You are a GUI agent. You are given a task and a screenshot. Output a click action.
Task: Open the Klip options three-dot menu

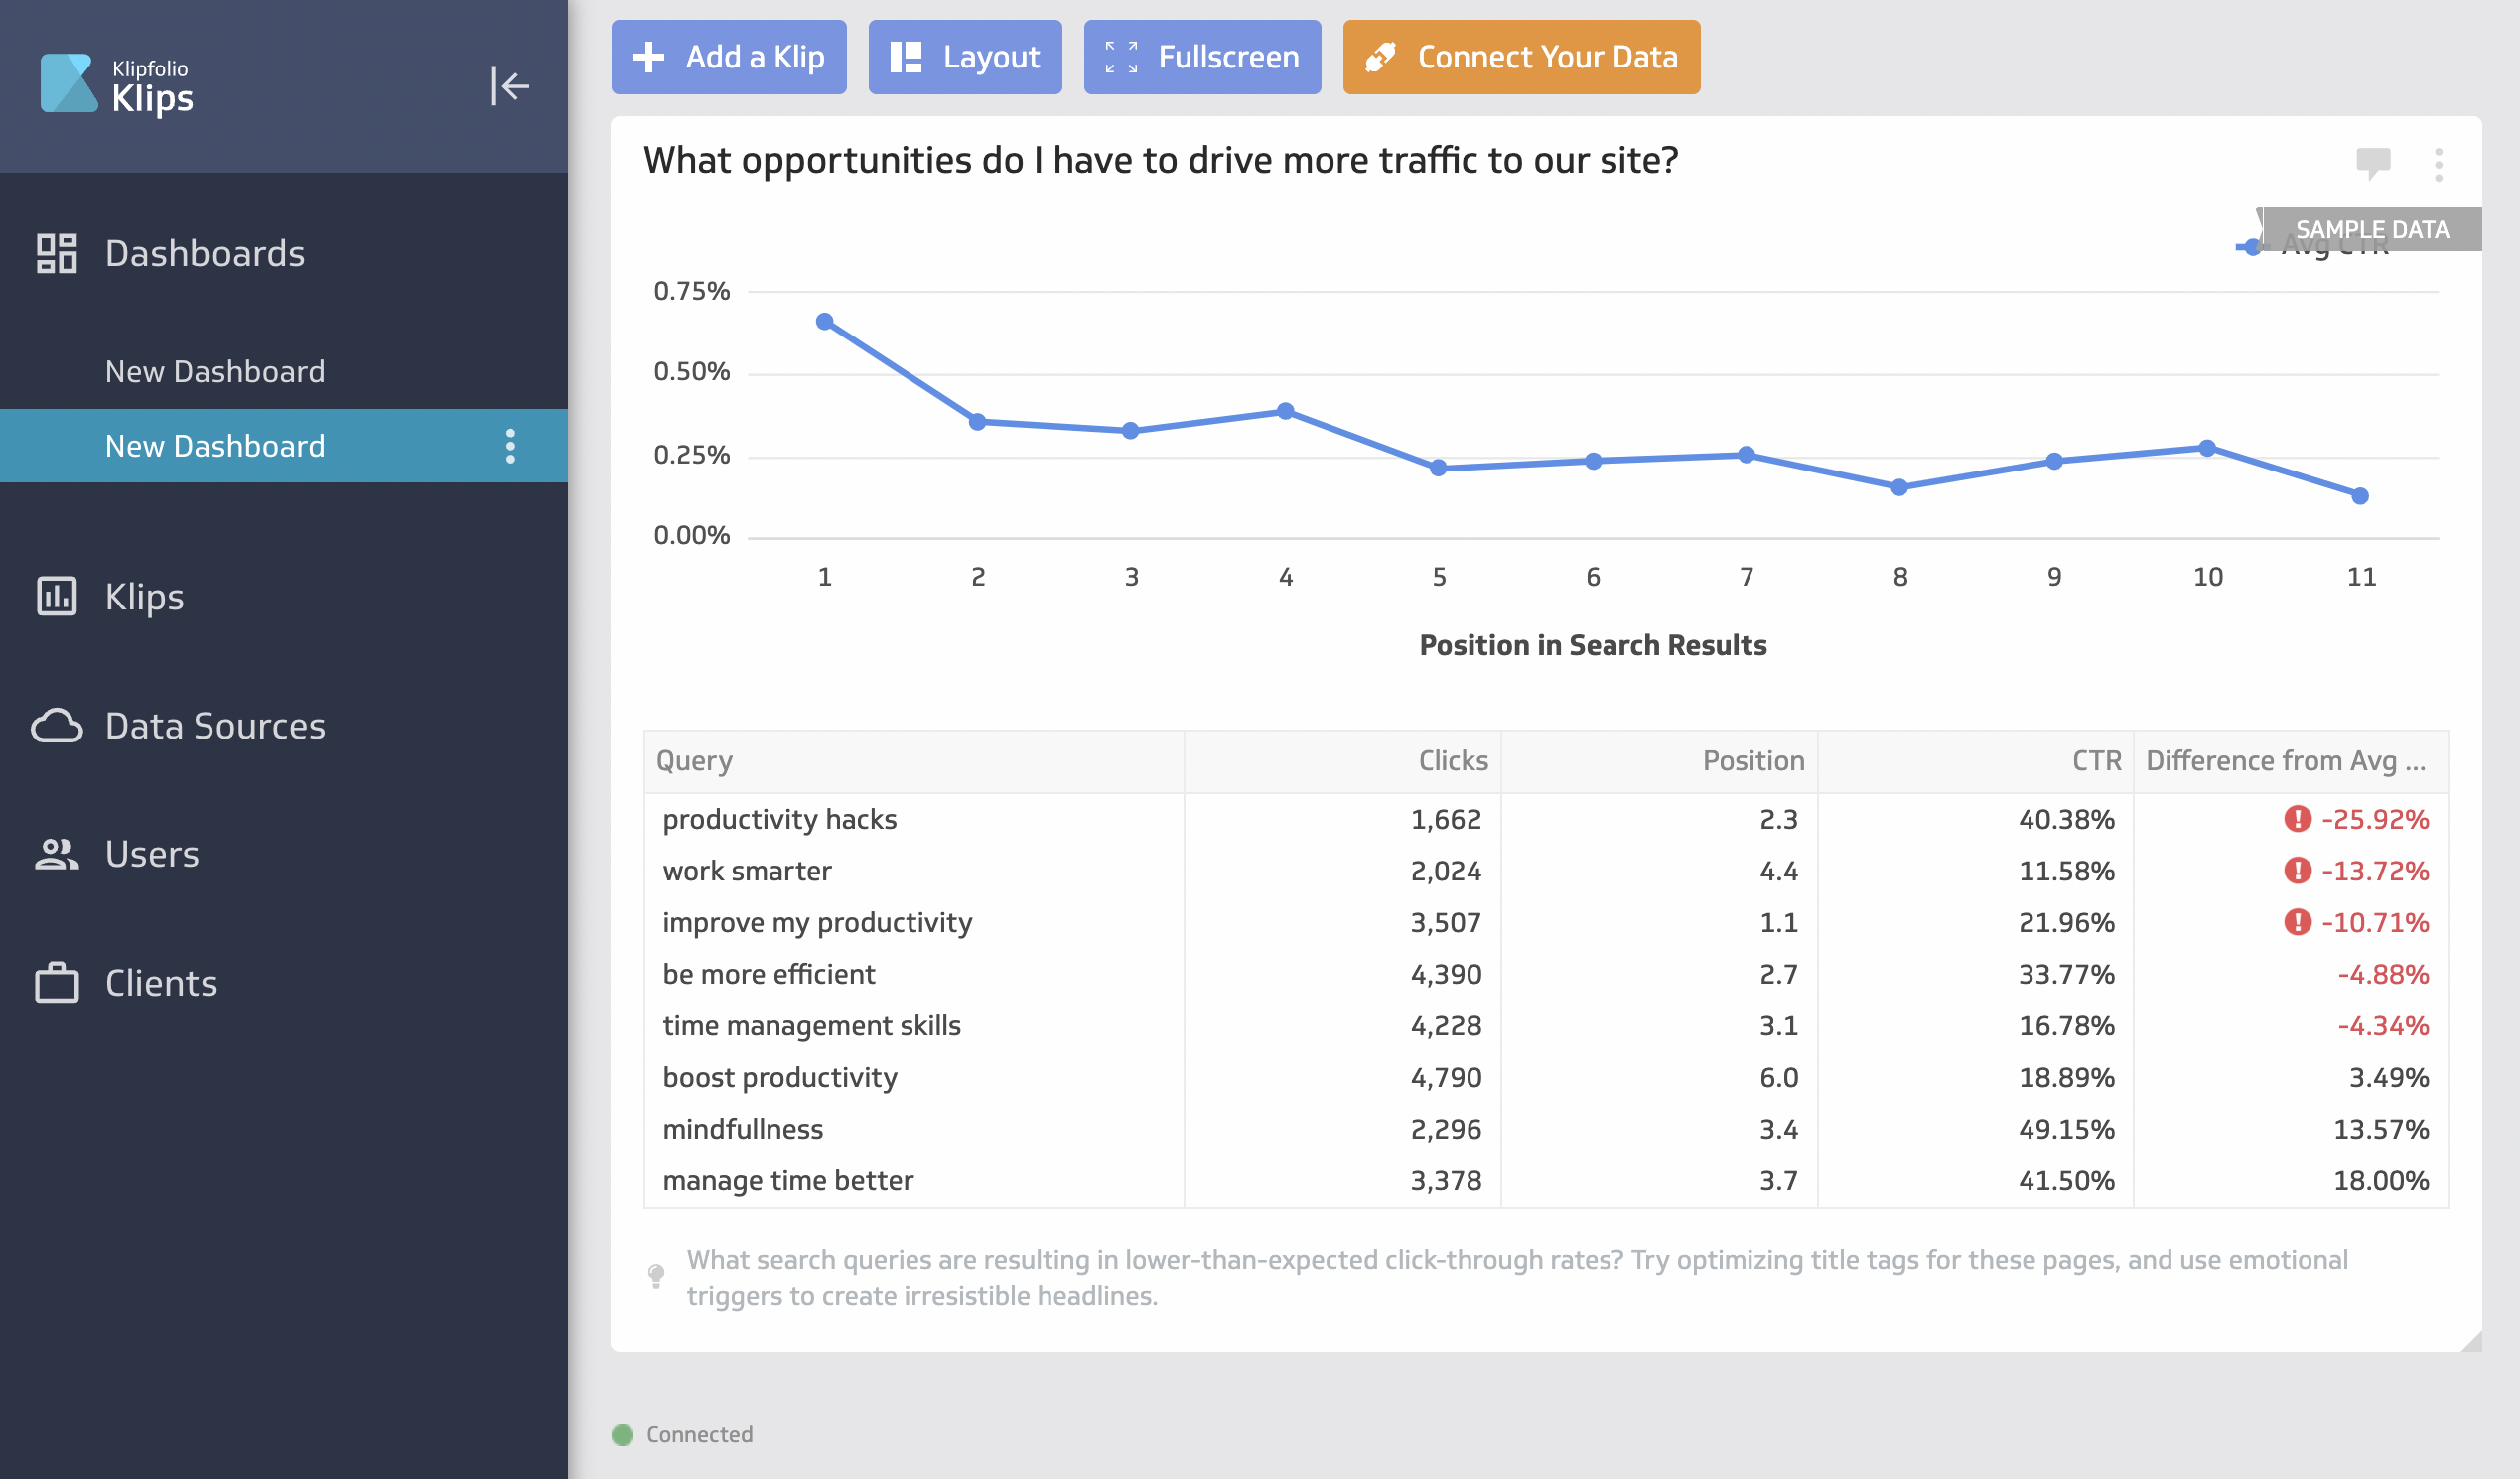click(2440, 164)
